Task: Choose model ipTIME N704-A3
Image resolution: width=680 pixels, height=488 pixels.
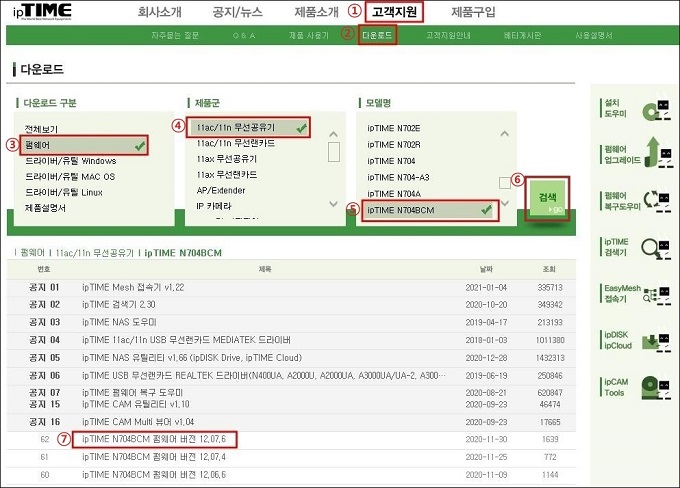Action: (398, 178)
